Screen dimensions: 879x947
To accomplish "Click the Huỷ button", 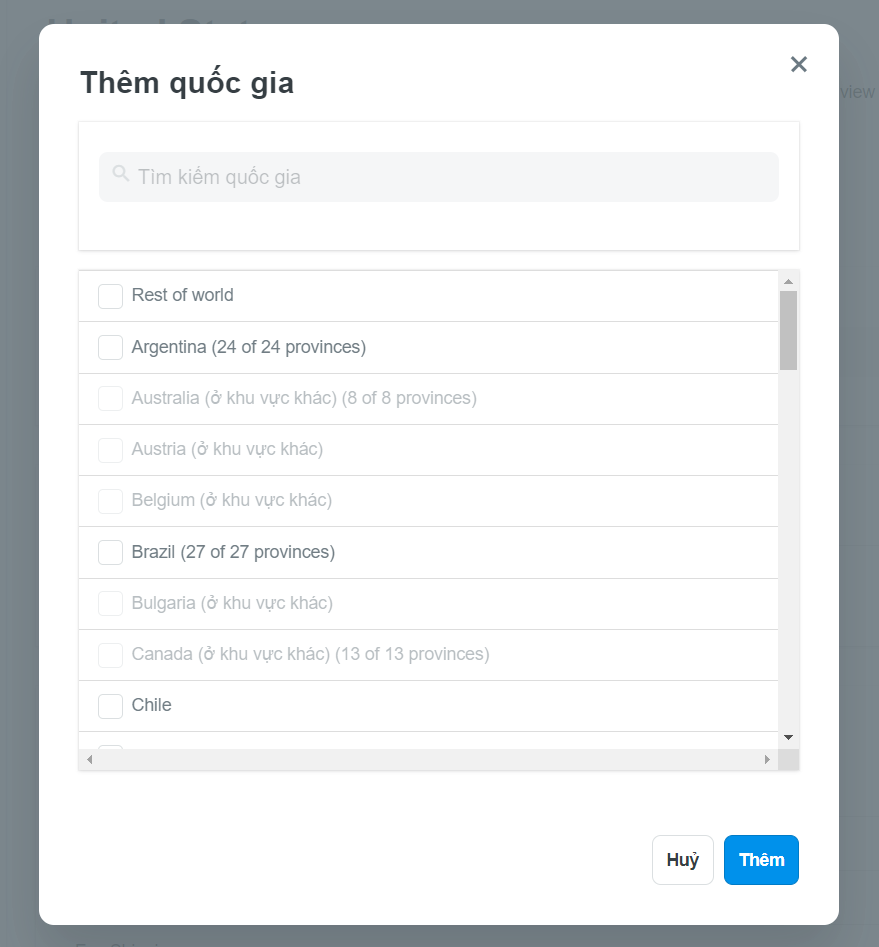I will click(683, 859).
